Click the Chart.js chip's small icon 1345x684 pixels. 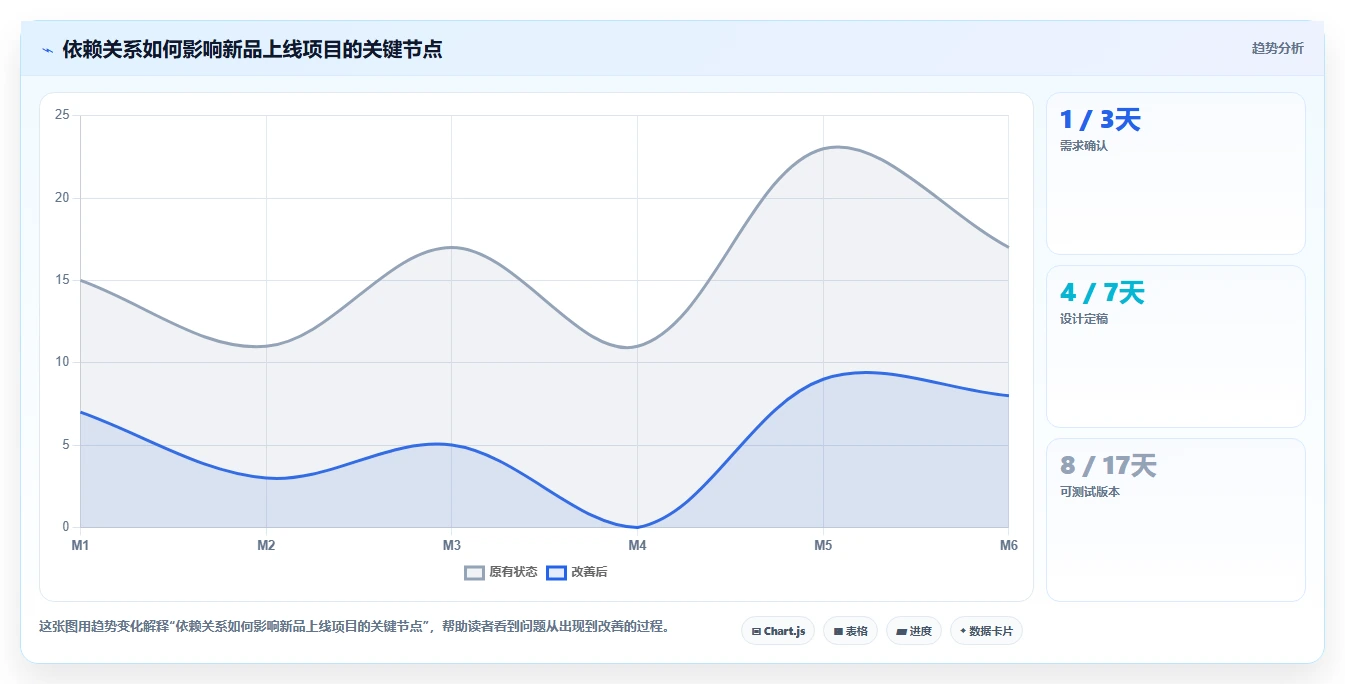click(x=756, y=632)
